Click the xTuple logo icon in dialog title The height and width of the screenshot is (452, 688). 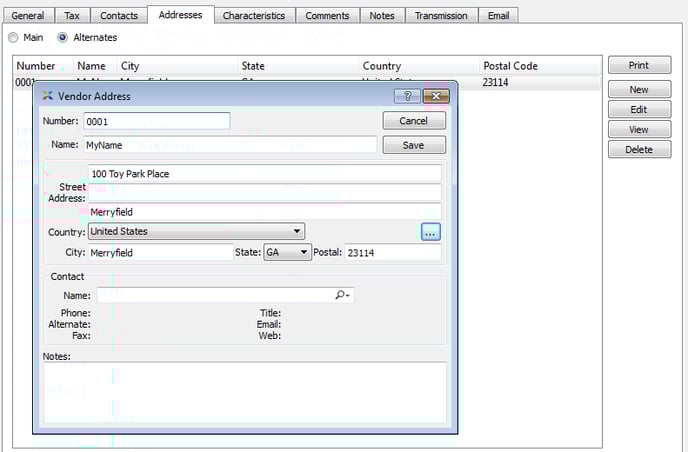[x=47, y=96]
